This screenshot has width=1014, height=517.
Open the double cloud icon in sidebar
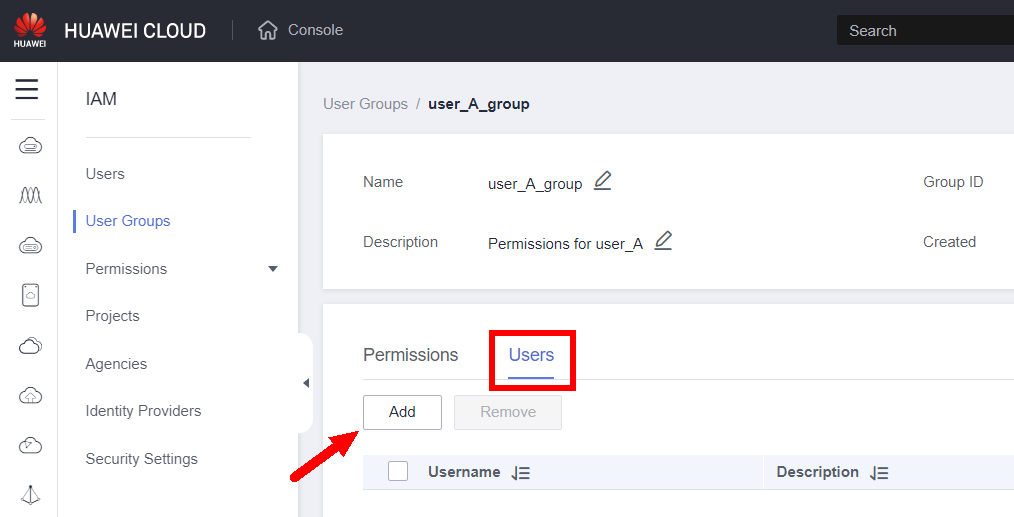[30, 346]
